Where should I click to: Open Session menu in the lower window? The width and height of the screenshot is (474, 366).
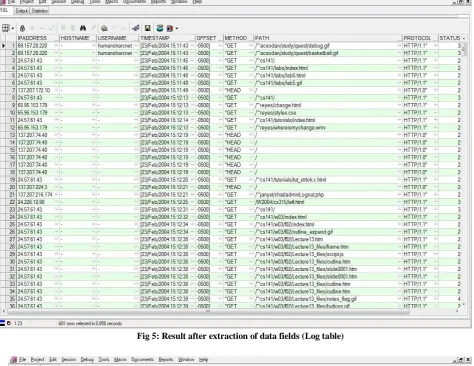click(x=68, y=359)
